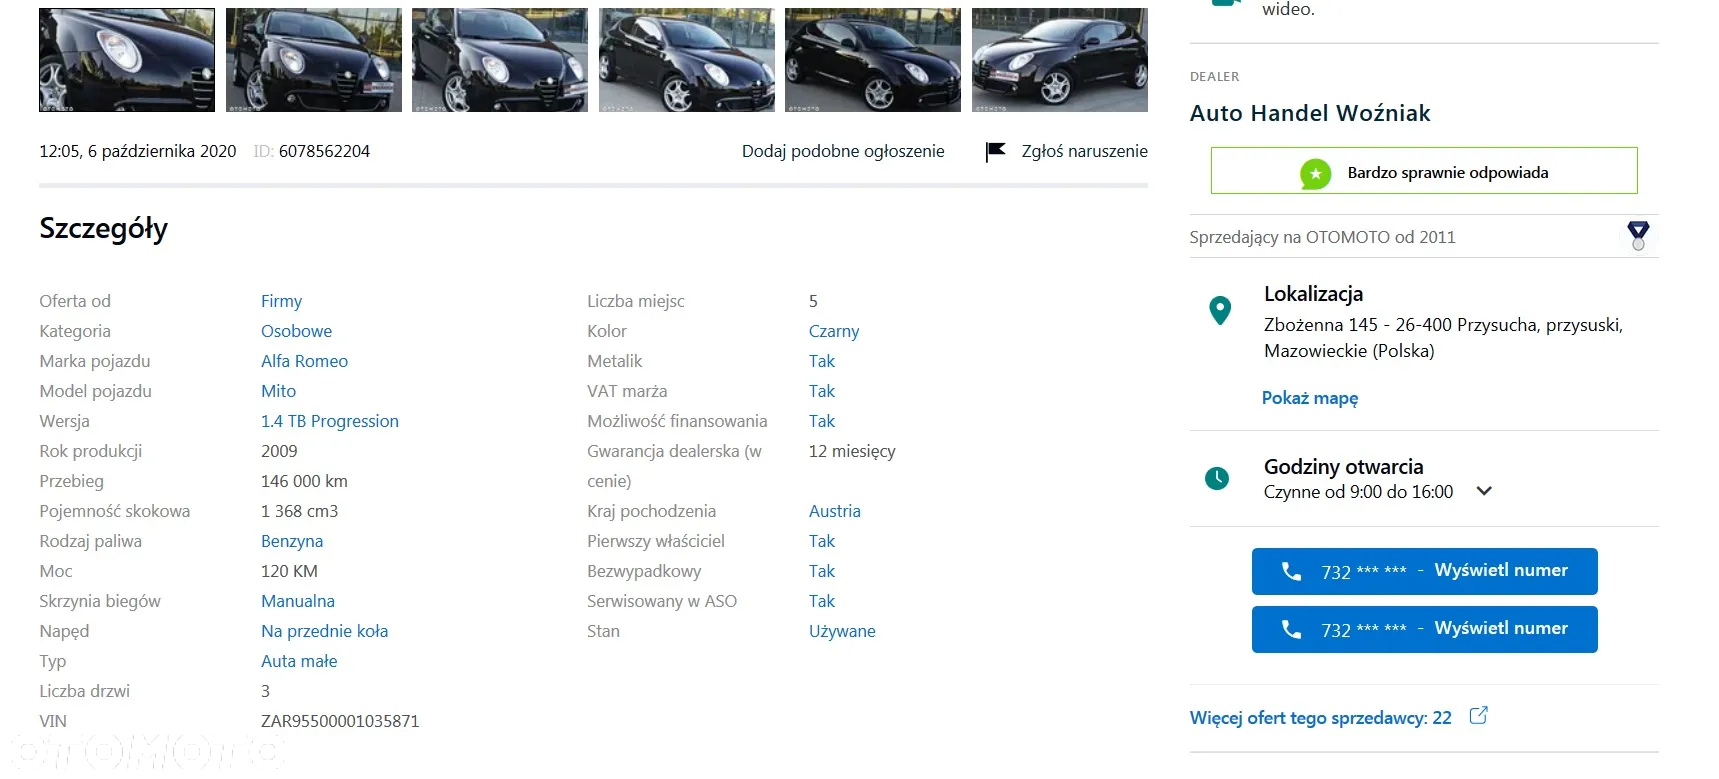
Task: Select warranty value 12 miesięcy
Action: (852, 451)
